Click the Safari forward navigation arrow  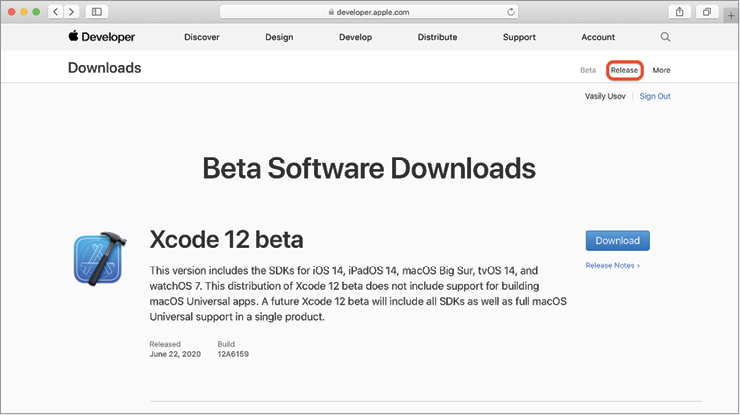(71, 11)
